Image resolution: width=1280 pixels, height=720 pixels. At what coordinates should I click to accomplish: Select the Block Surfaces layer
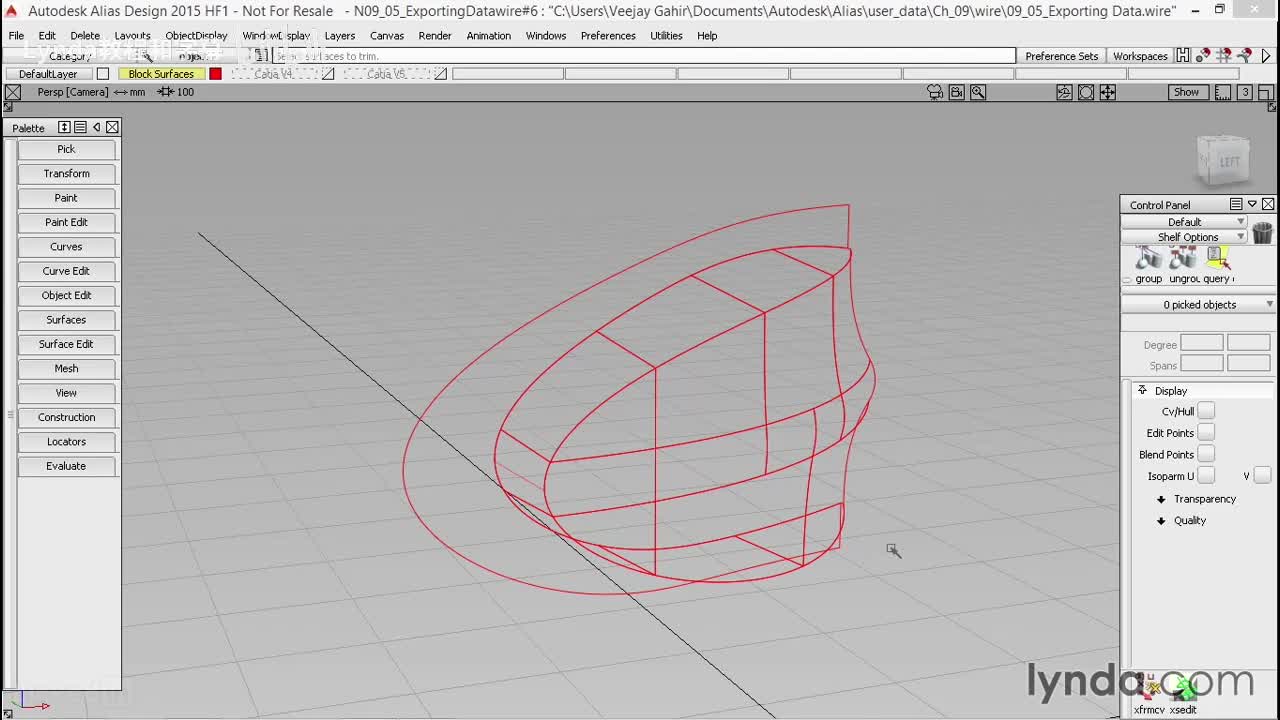pyautogui.click(x=161, y=74)
